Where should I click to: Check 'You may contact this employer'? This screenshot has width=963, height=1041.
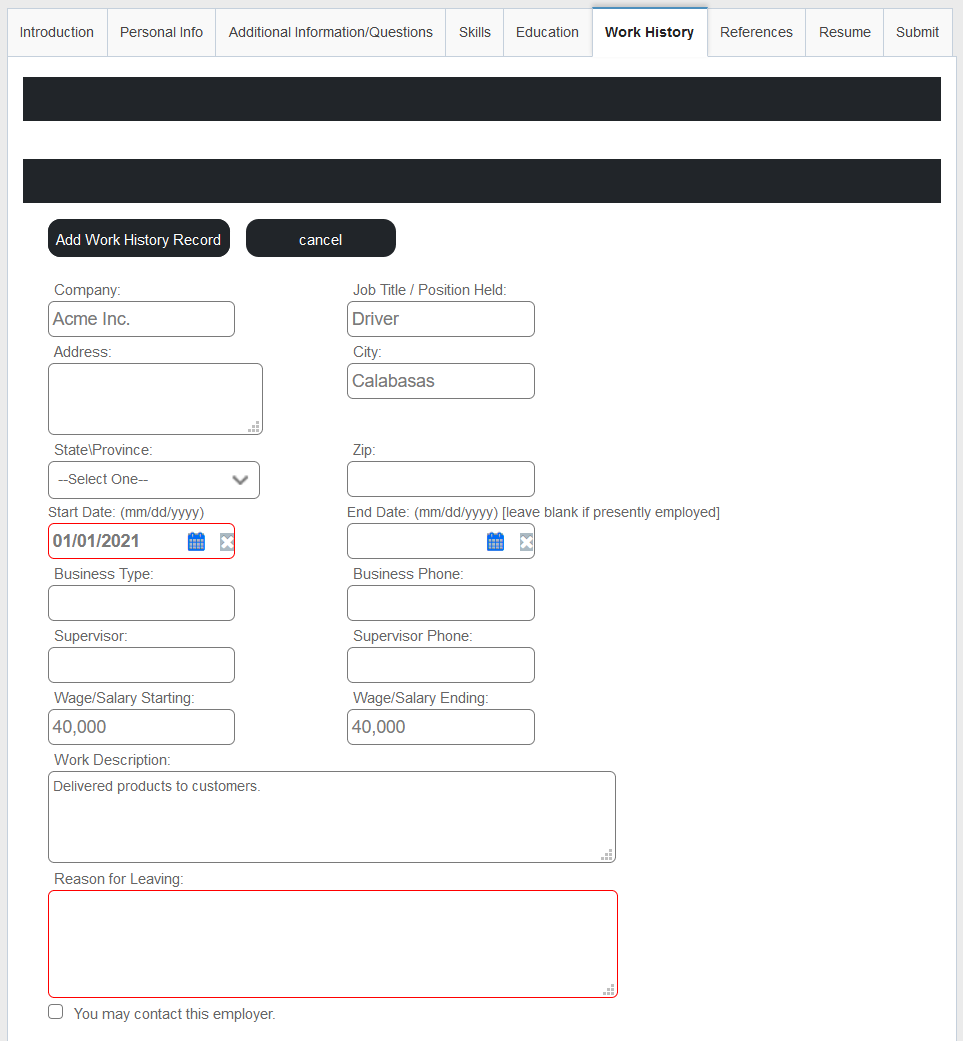tap(56, 1012)
